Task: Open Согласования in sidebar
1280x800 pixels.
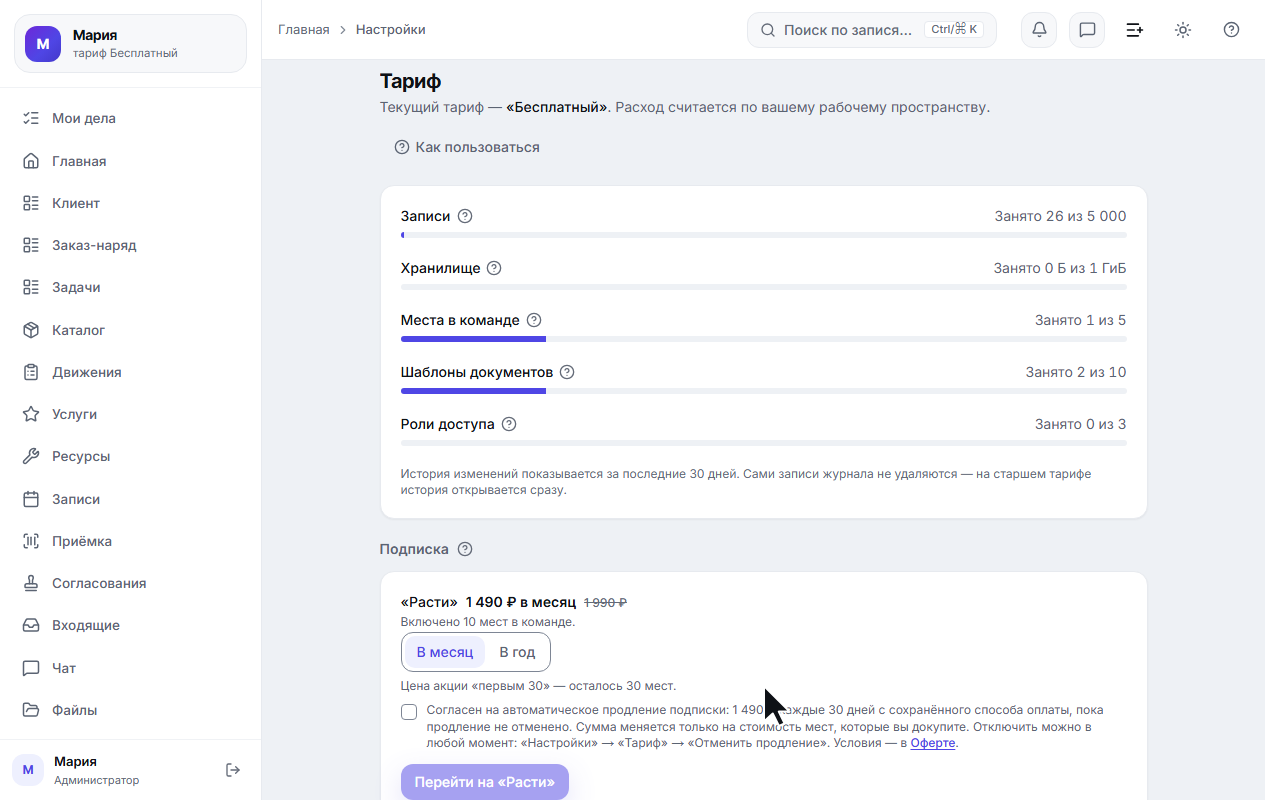Action: [x=130, y=583]
